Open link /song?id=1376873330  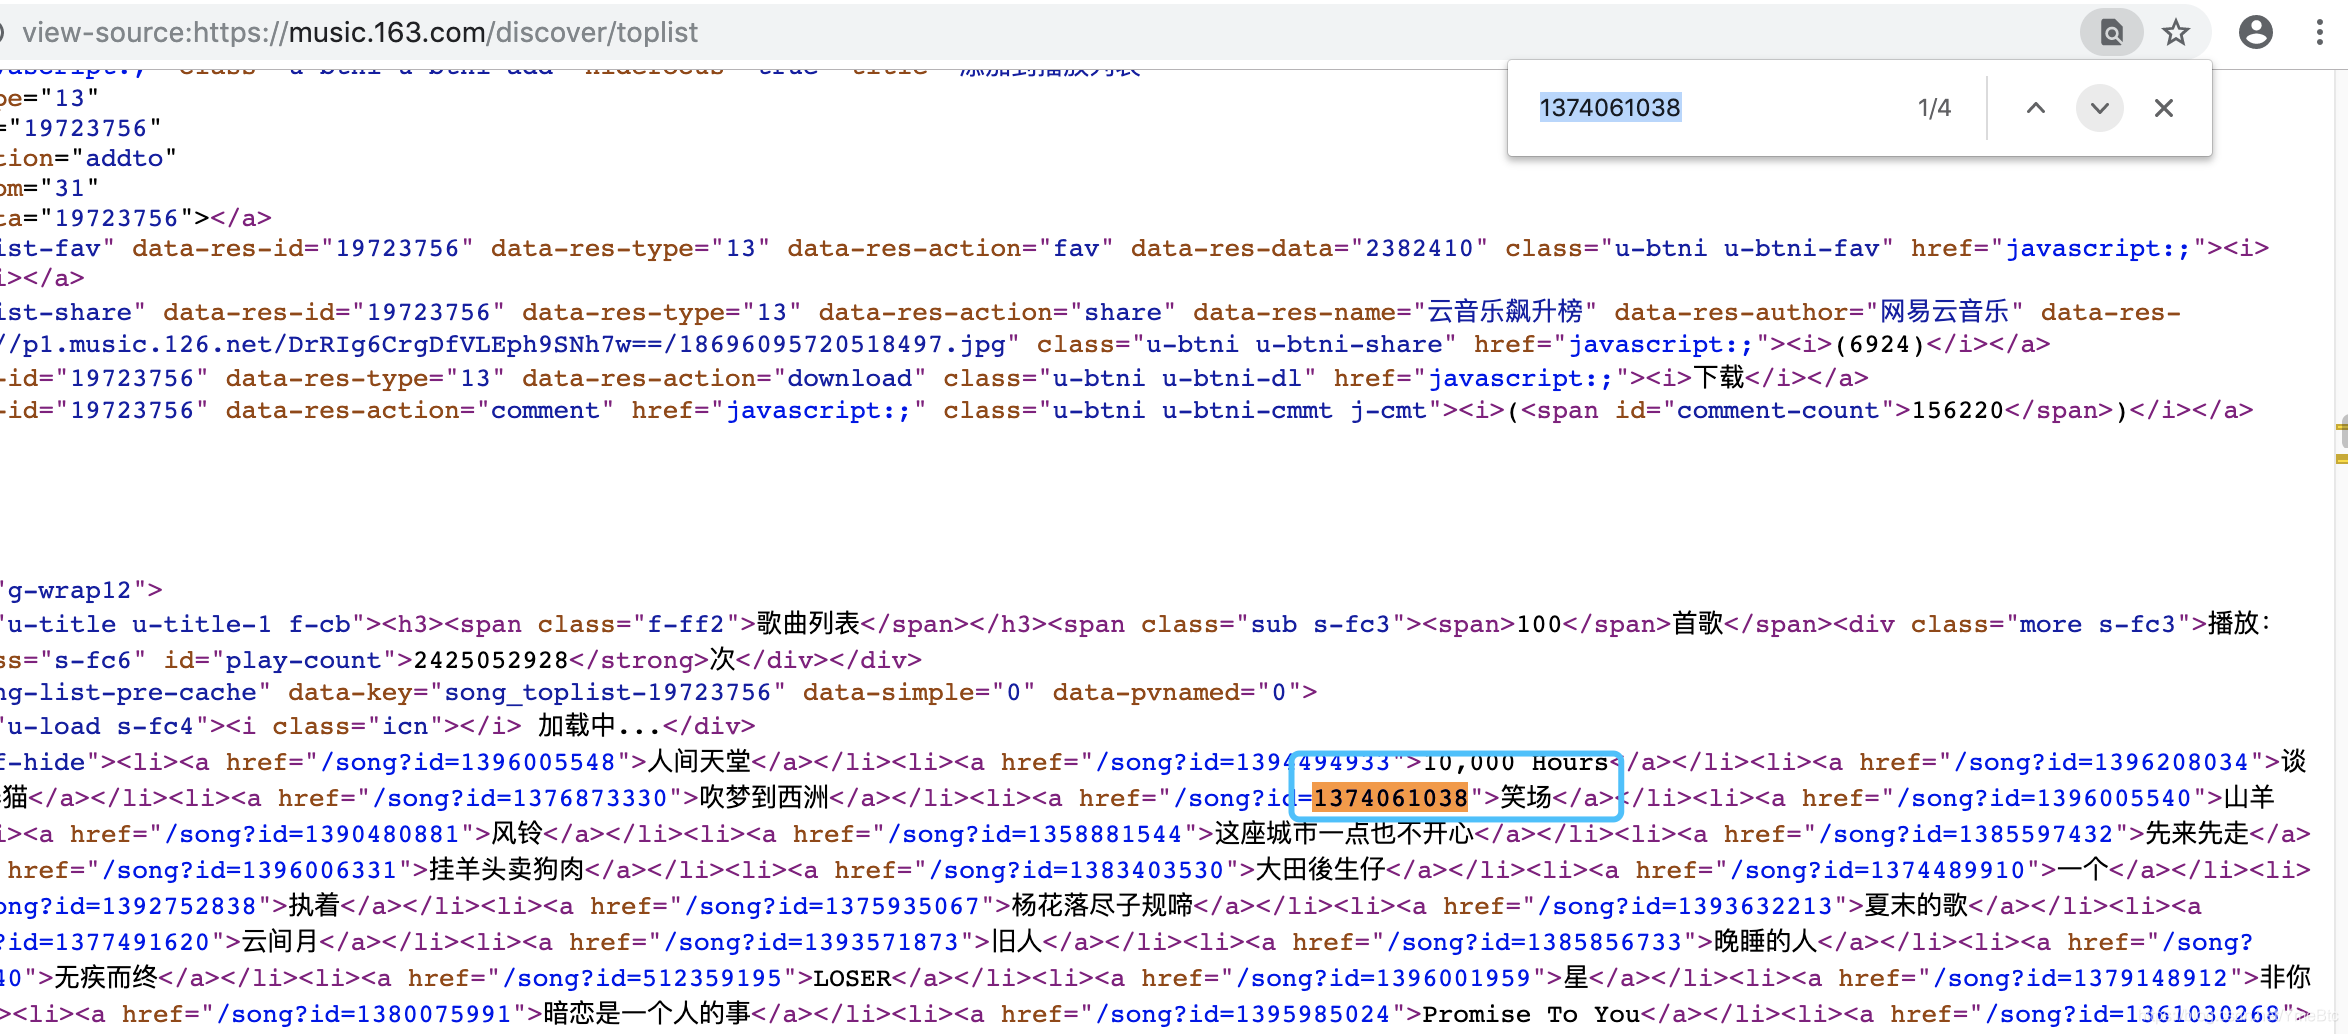click(520, 799)
